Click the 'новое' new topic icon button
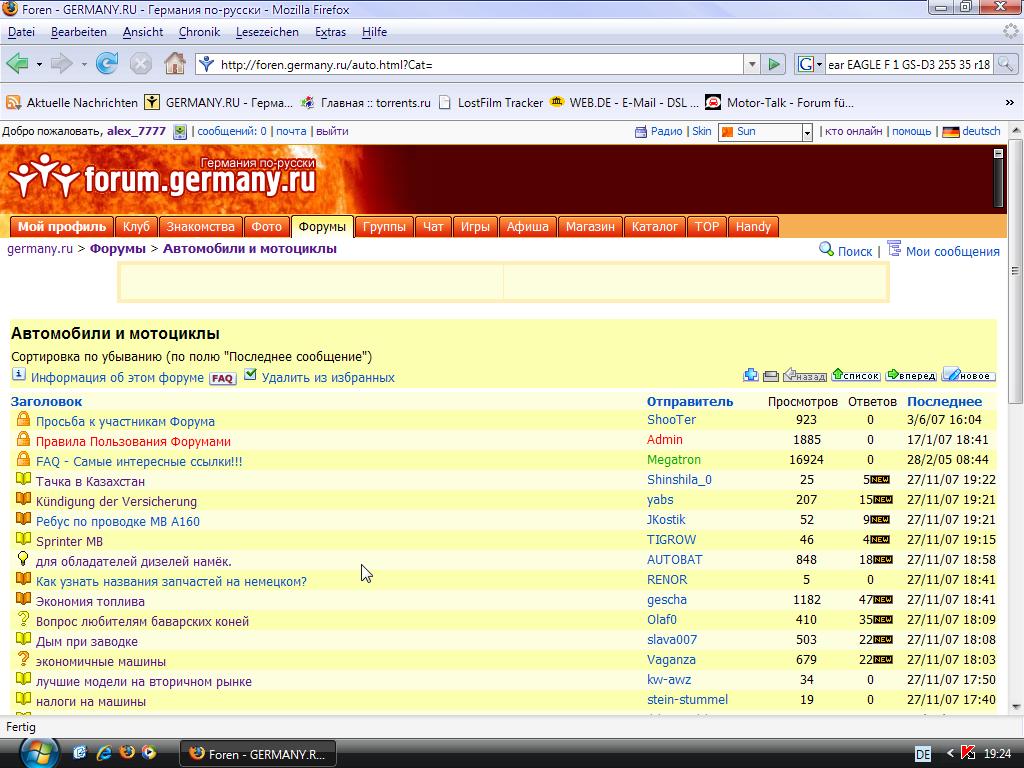1024x768 pixels. coord(968,375)
